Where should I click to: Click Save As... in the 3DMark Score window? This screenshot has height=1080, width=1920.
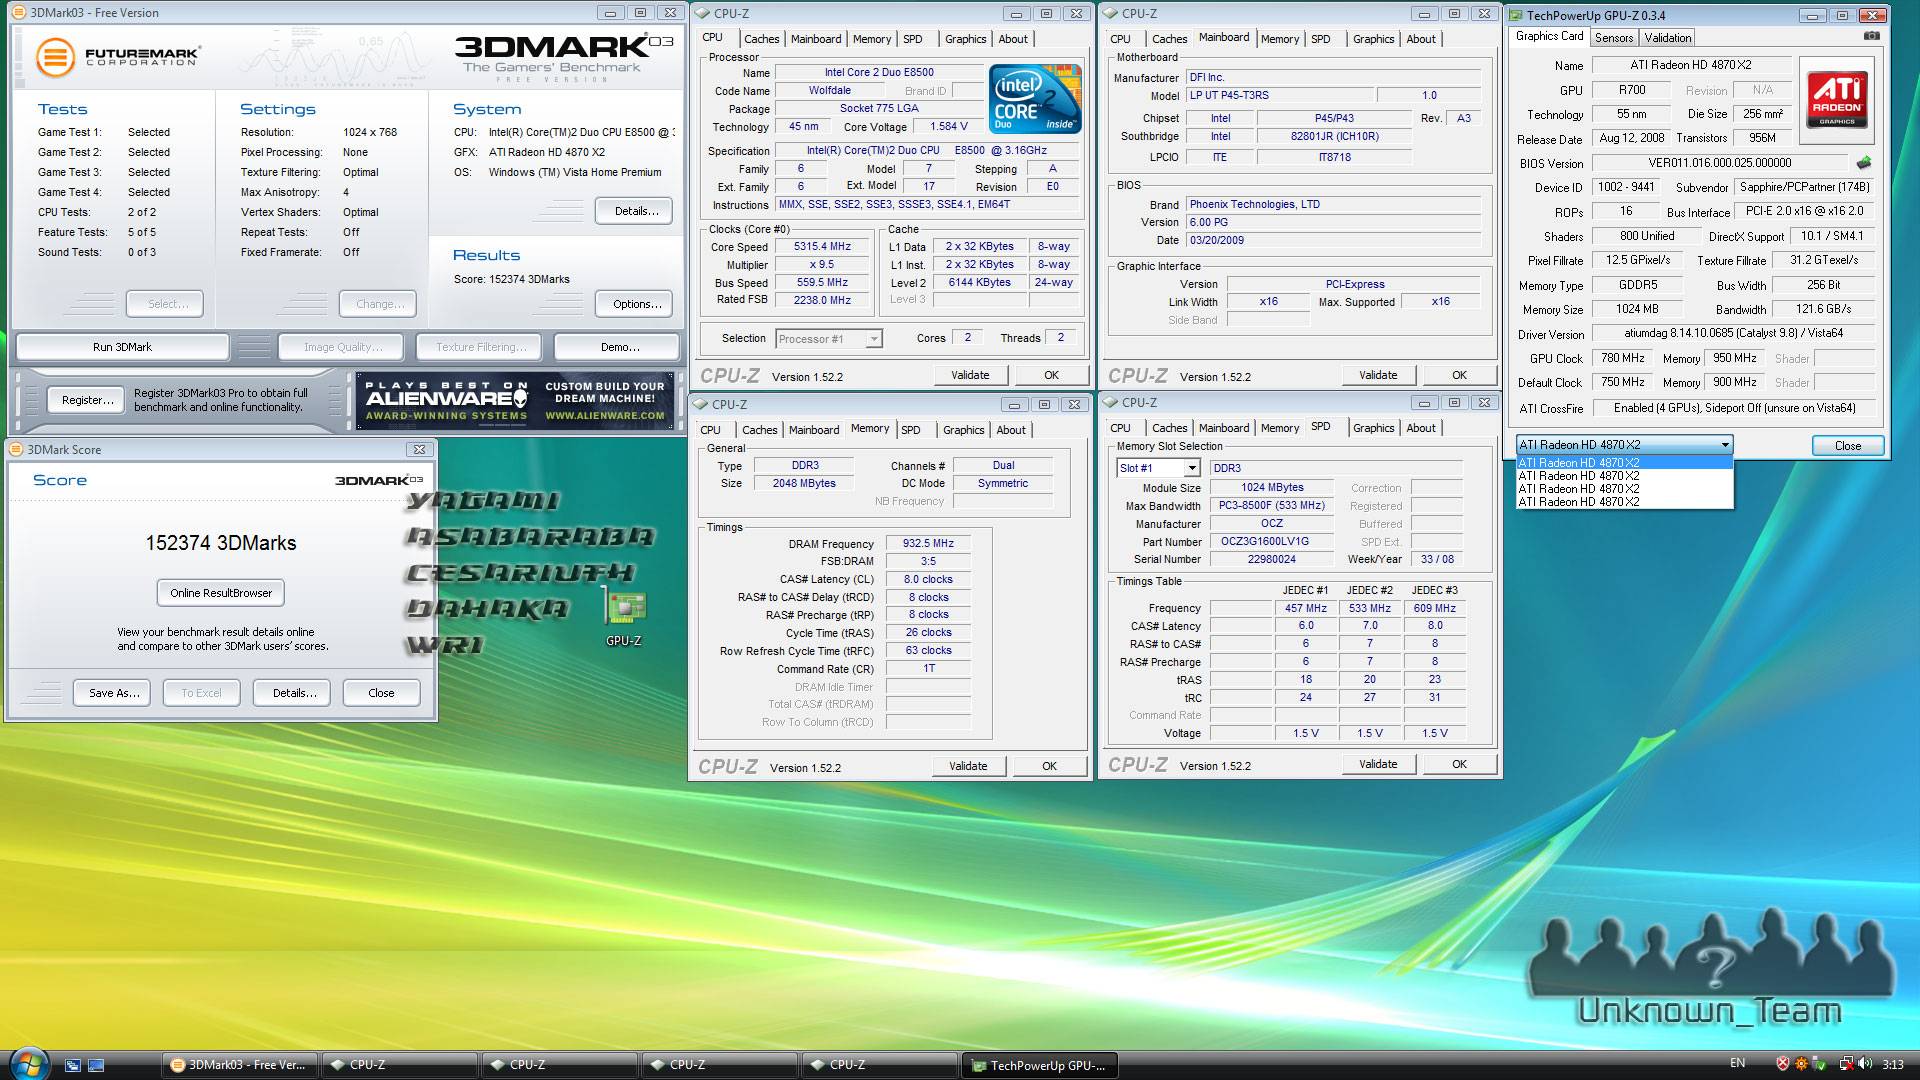(113, 693)
